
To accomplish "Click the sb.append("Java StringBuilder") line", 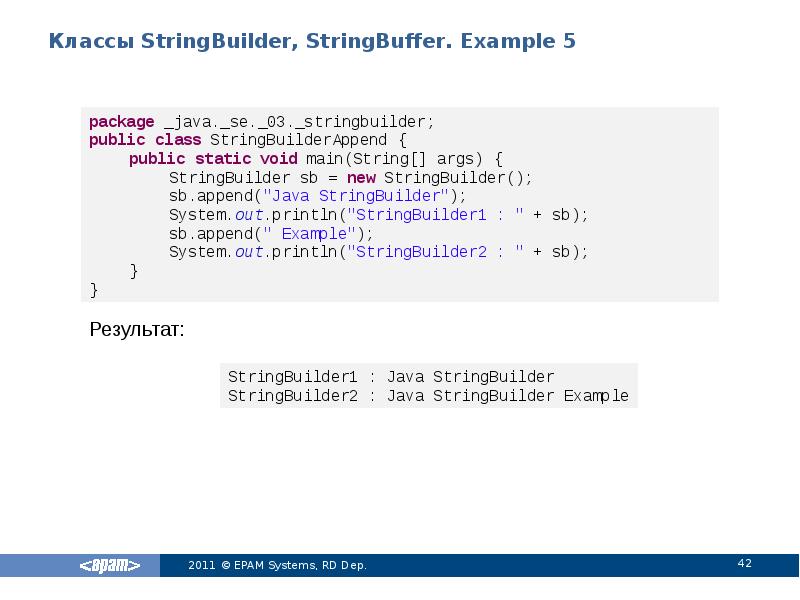I will click(x=317, y=196).
